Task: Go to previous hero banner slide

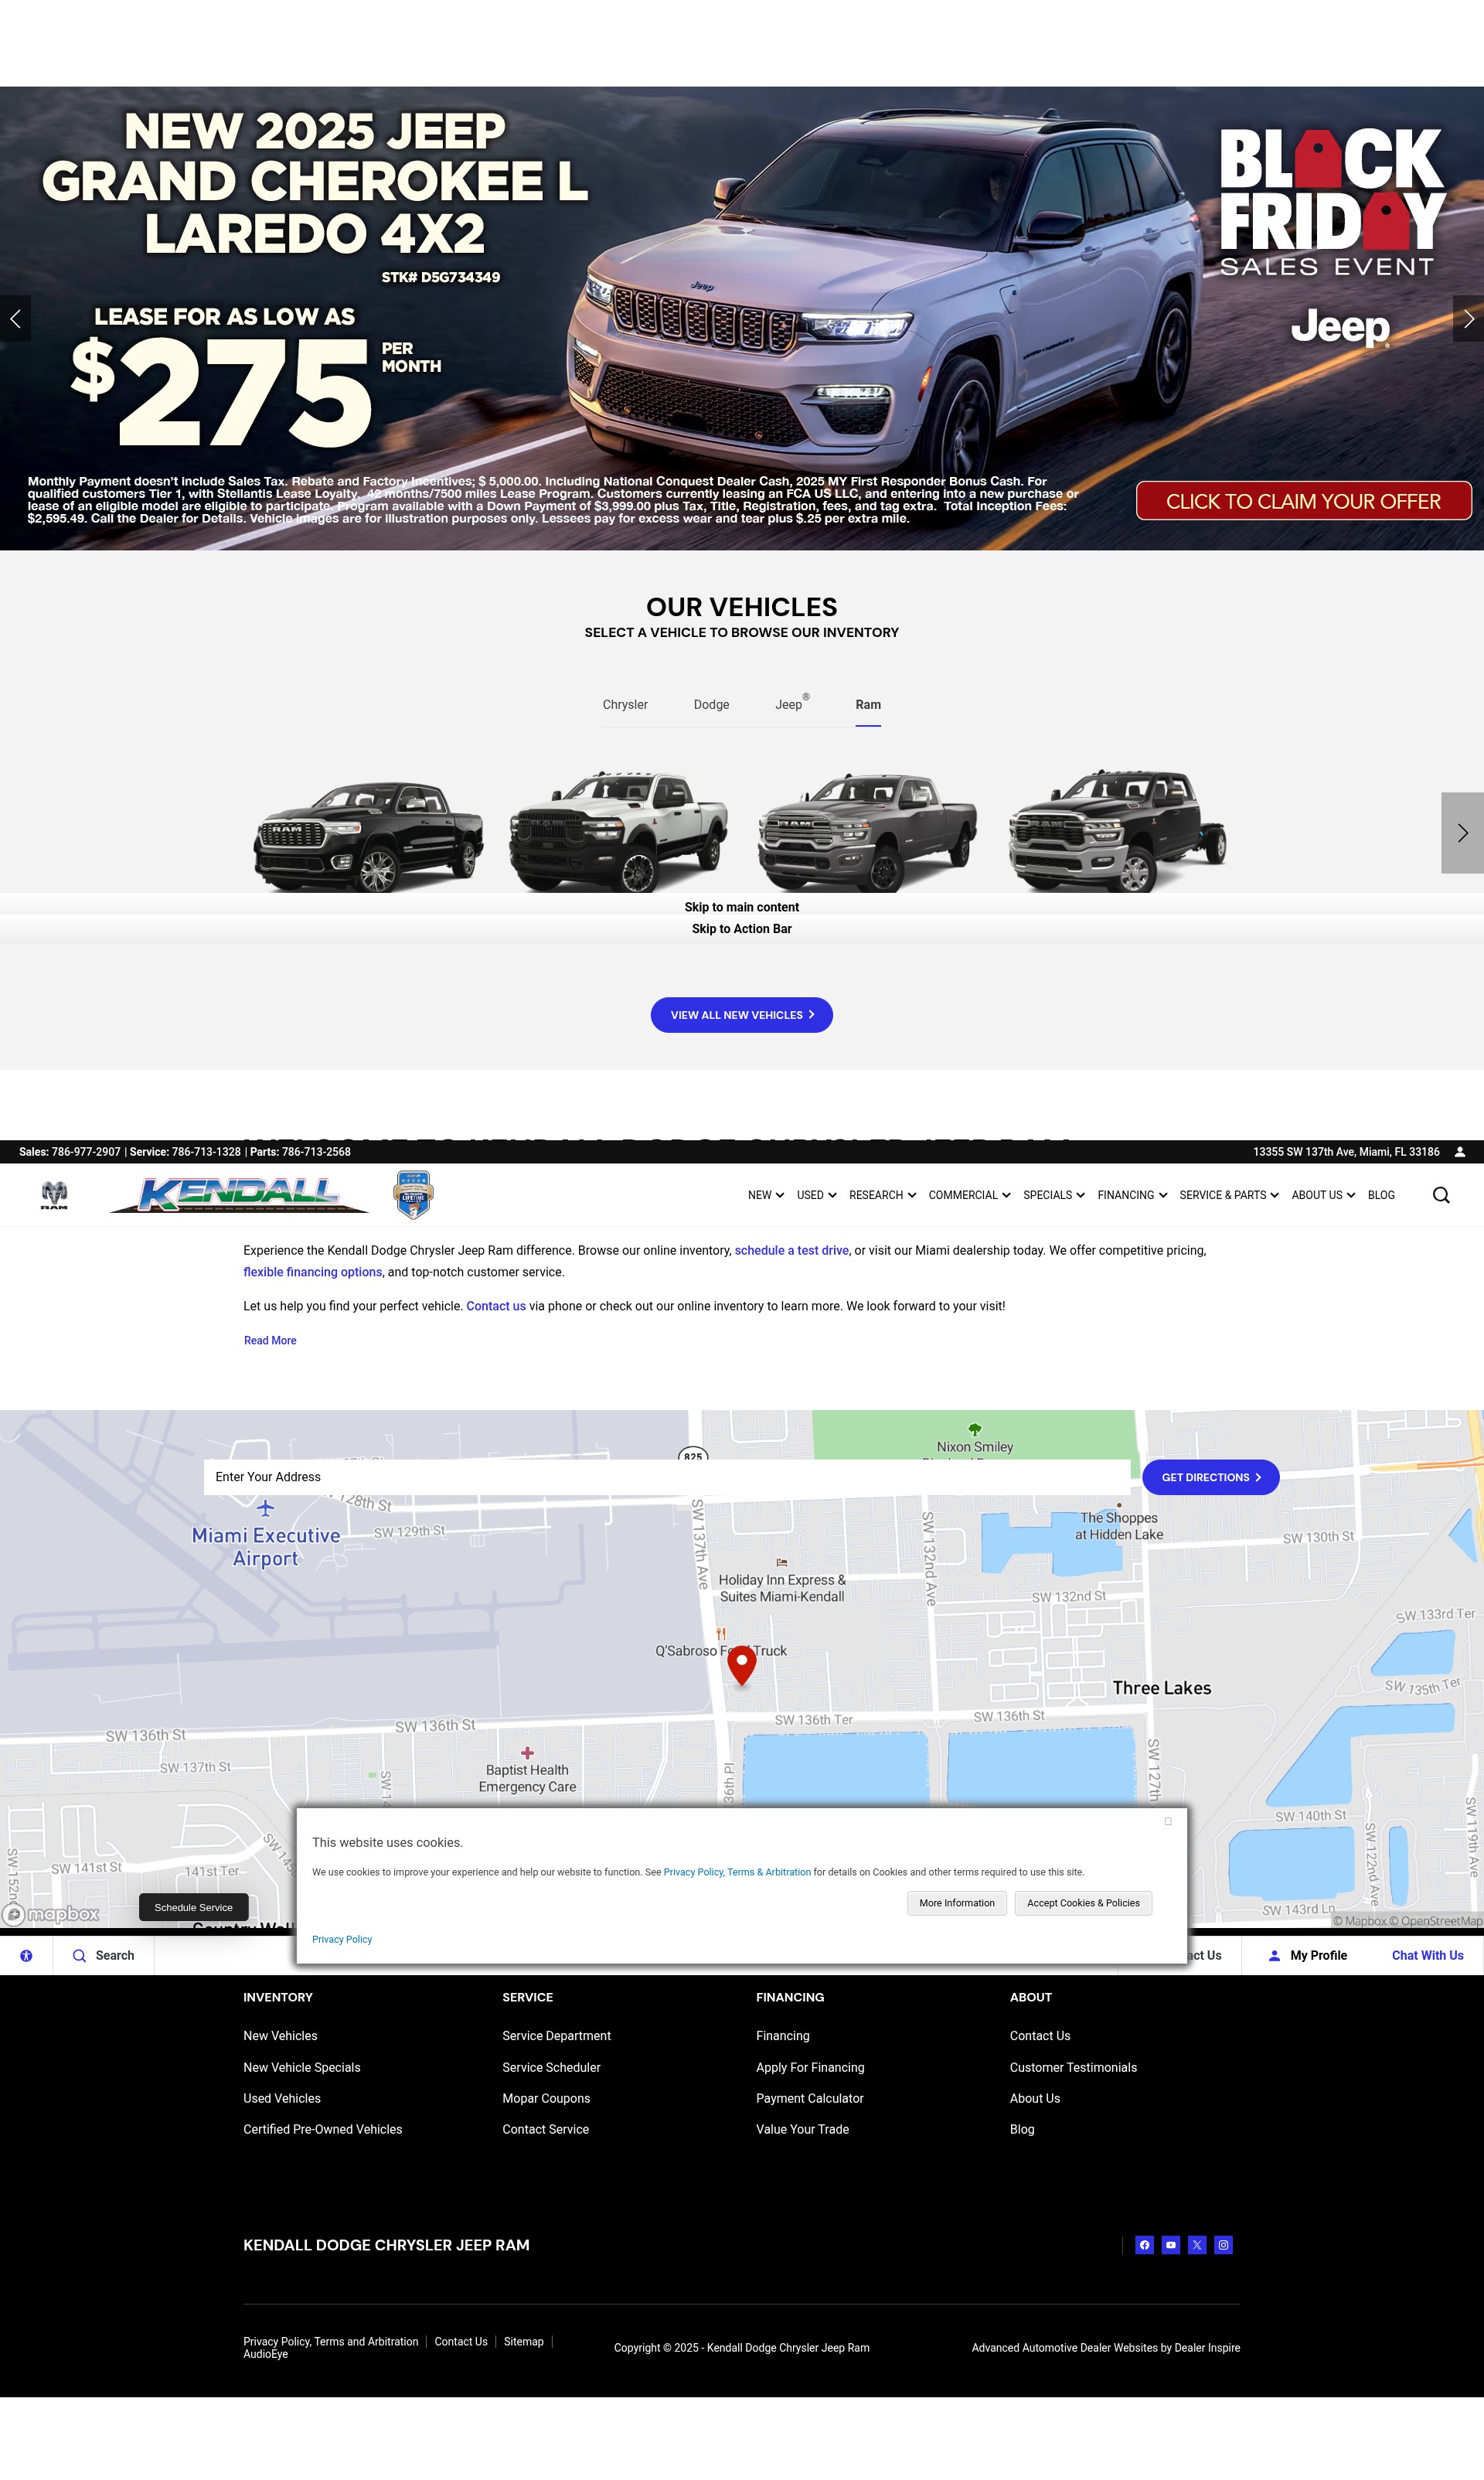Action: [15, 319]
